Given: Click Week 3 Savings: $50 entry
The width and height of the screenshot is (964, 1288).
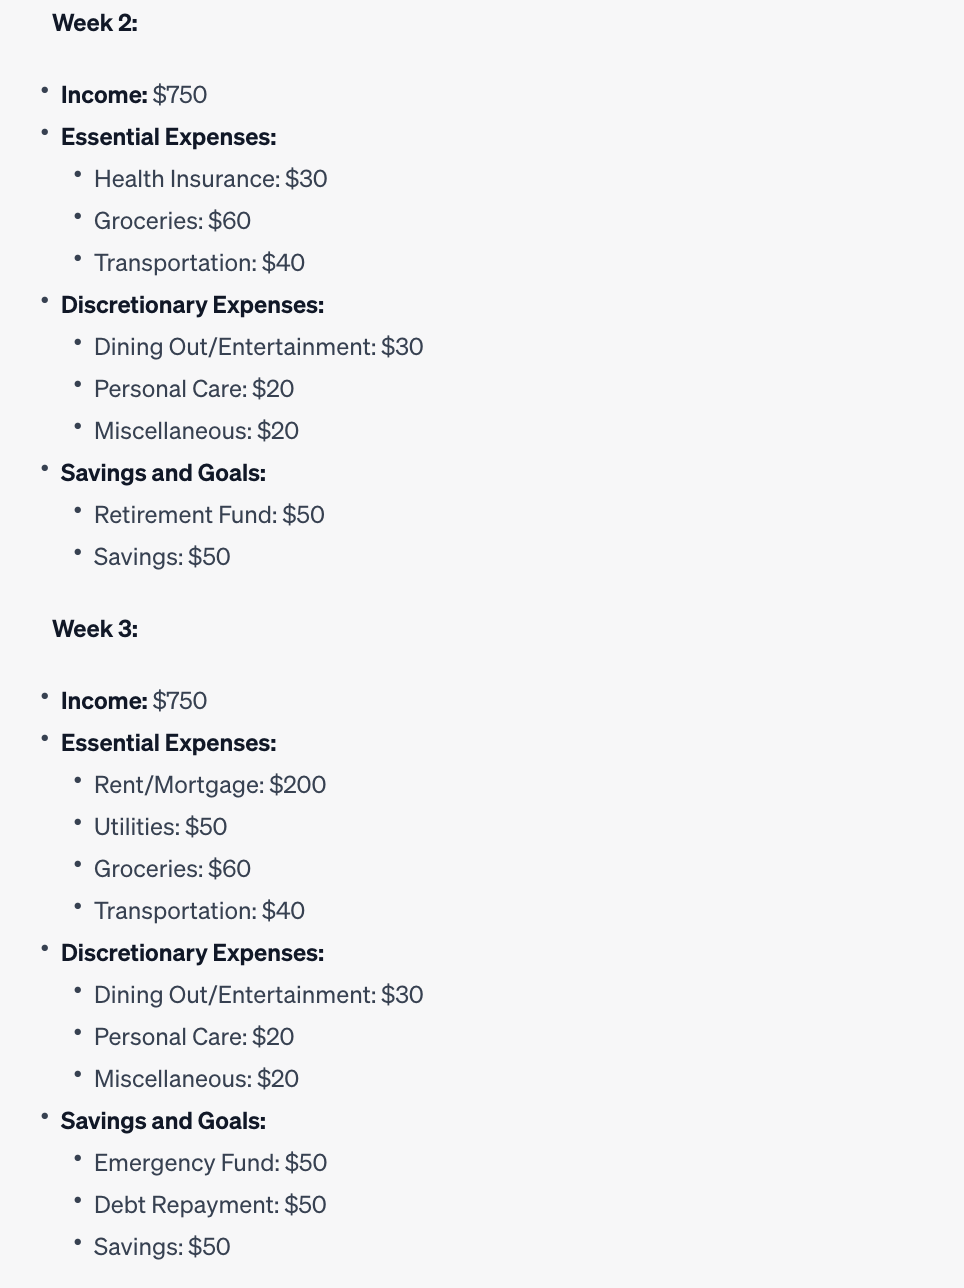Looking at the screenshot, I should coord(162,1247).
